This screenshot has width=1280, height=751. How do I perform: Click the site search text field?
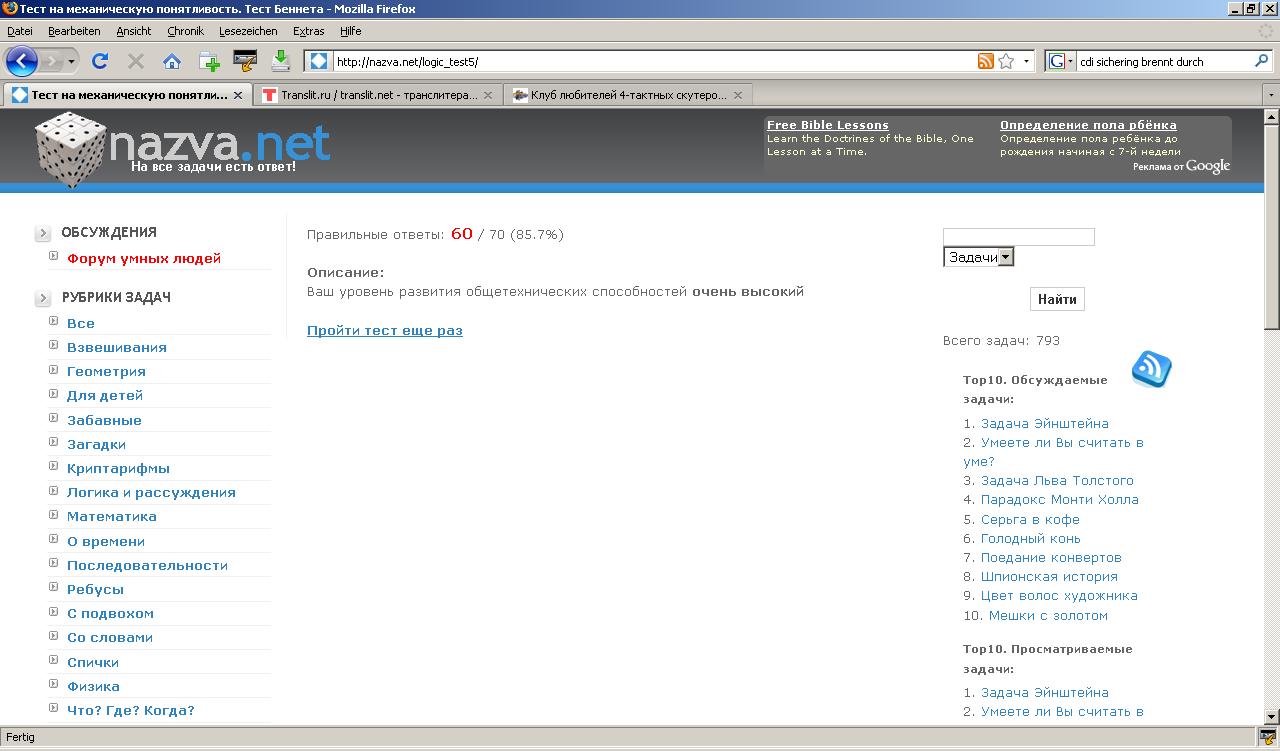1018,237
